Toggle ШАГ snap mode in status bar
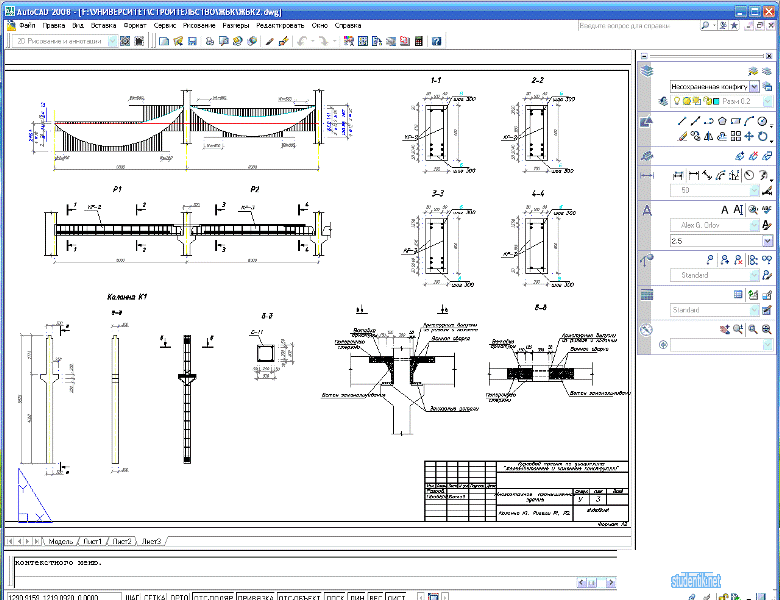Screen dimensions: 780x600 (x=132, y=597)
